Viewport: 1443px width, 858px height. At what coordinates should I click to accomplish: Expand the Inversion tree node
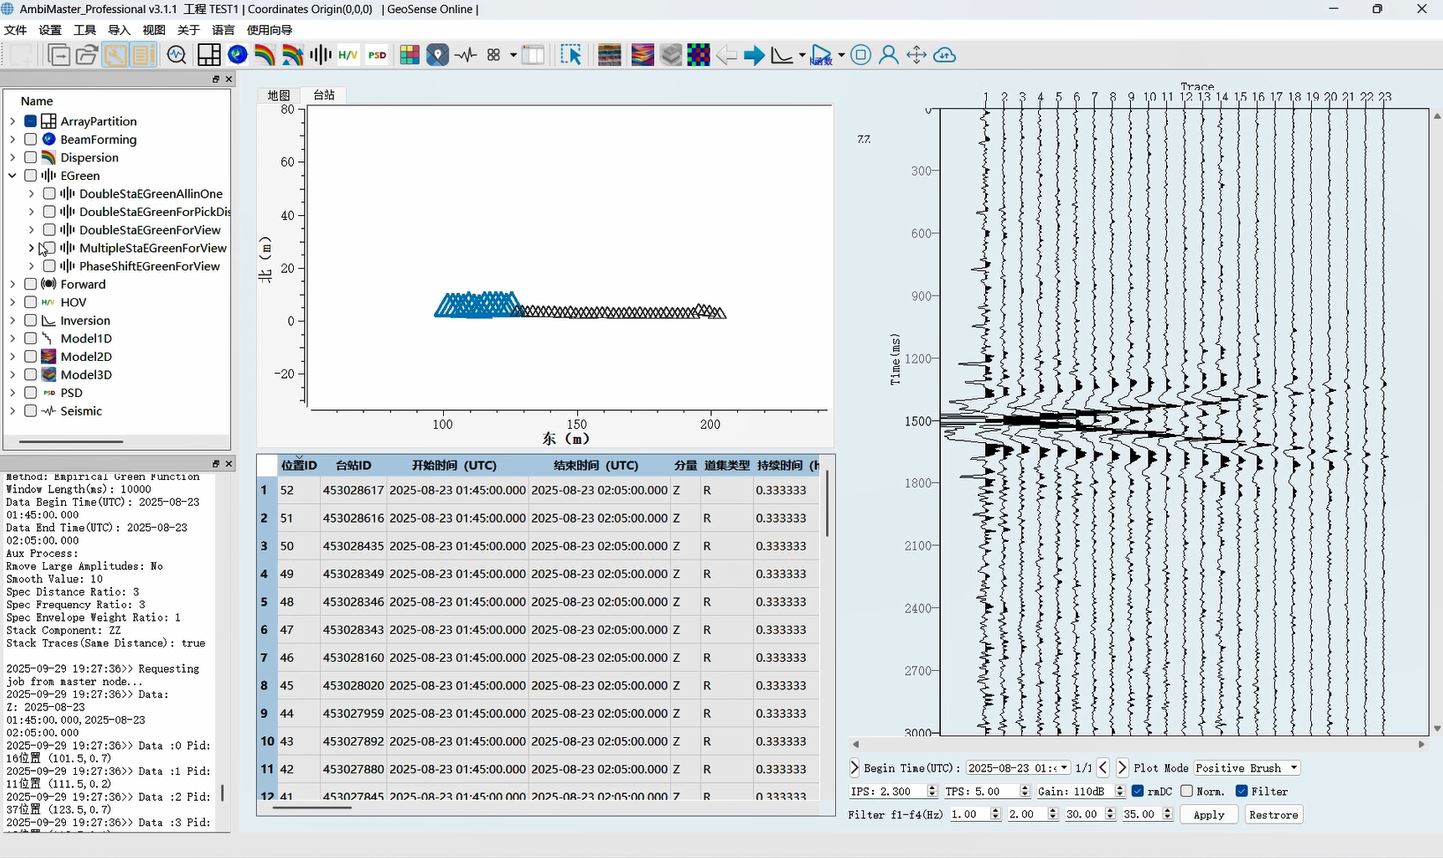[12, 321]
